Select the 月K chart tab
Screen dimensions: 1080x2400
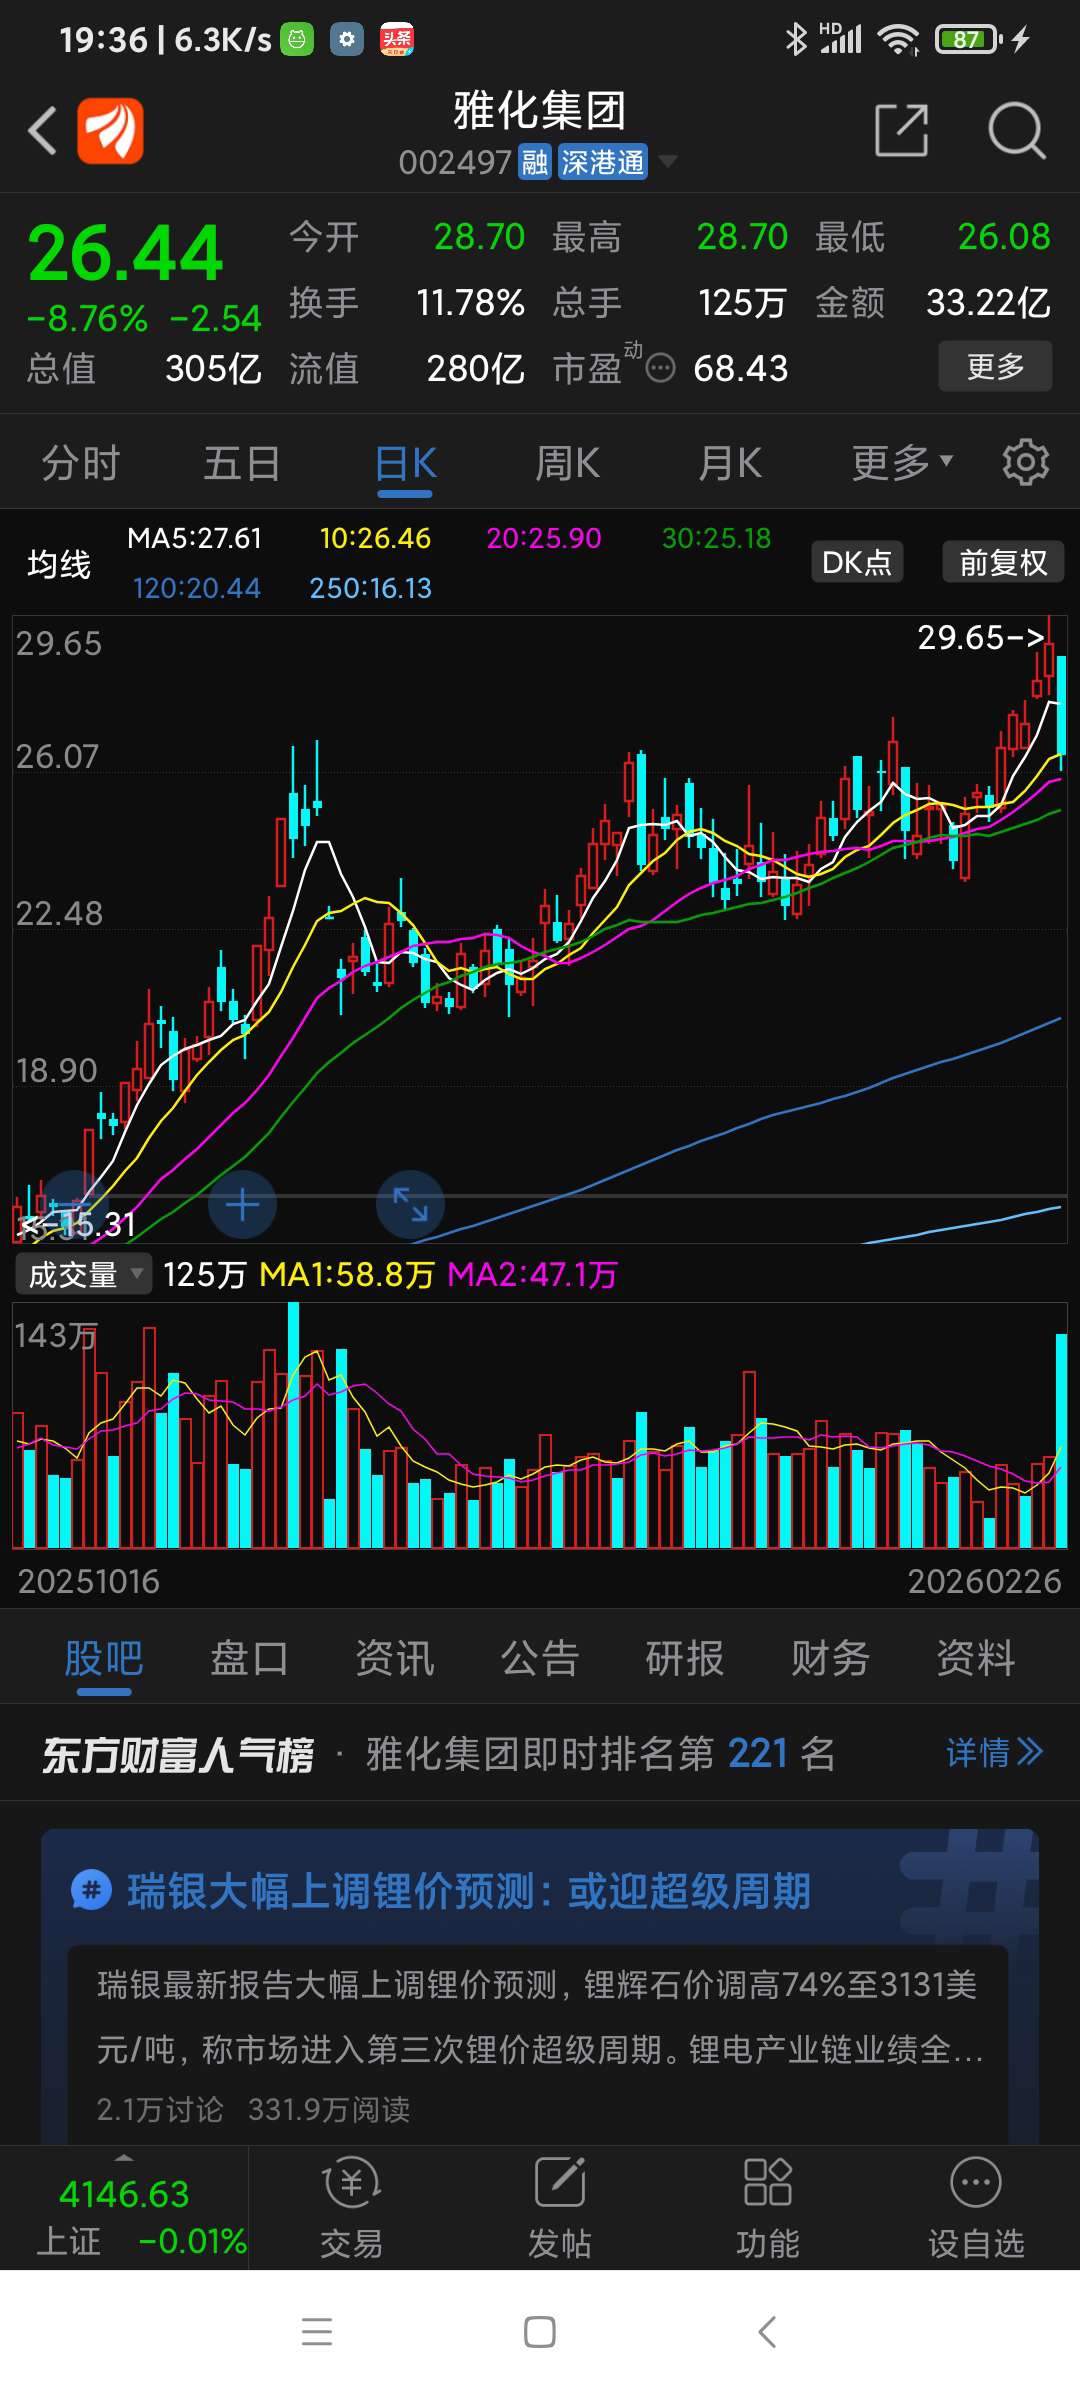730,463
